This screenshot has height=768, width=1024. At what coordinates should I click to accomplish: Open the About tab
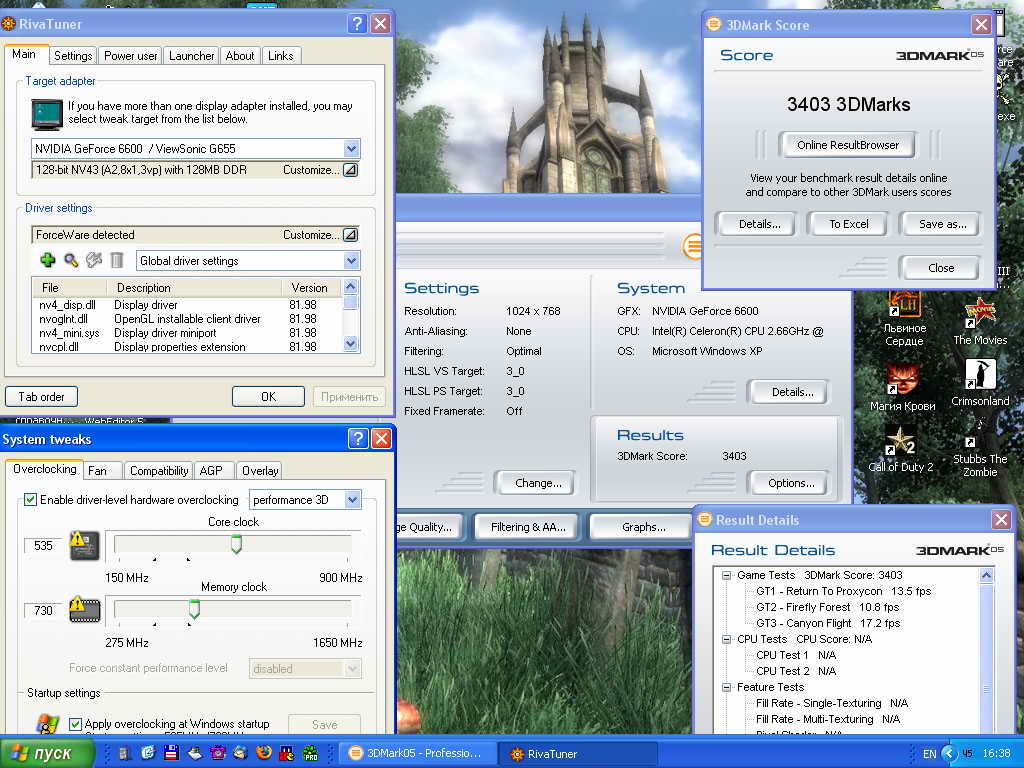tap(240, 56)
